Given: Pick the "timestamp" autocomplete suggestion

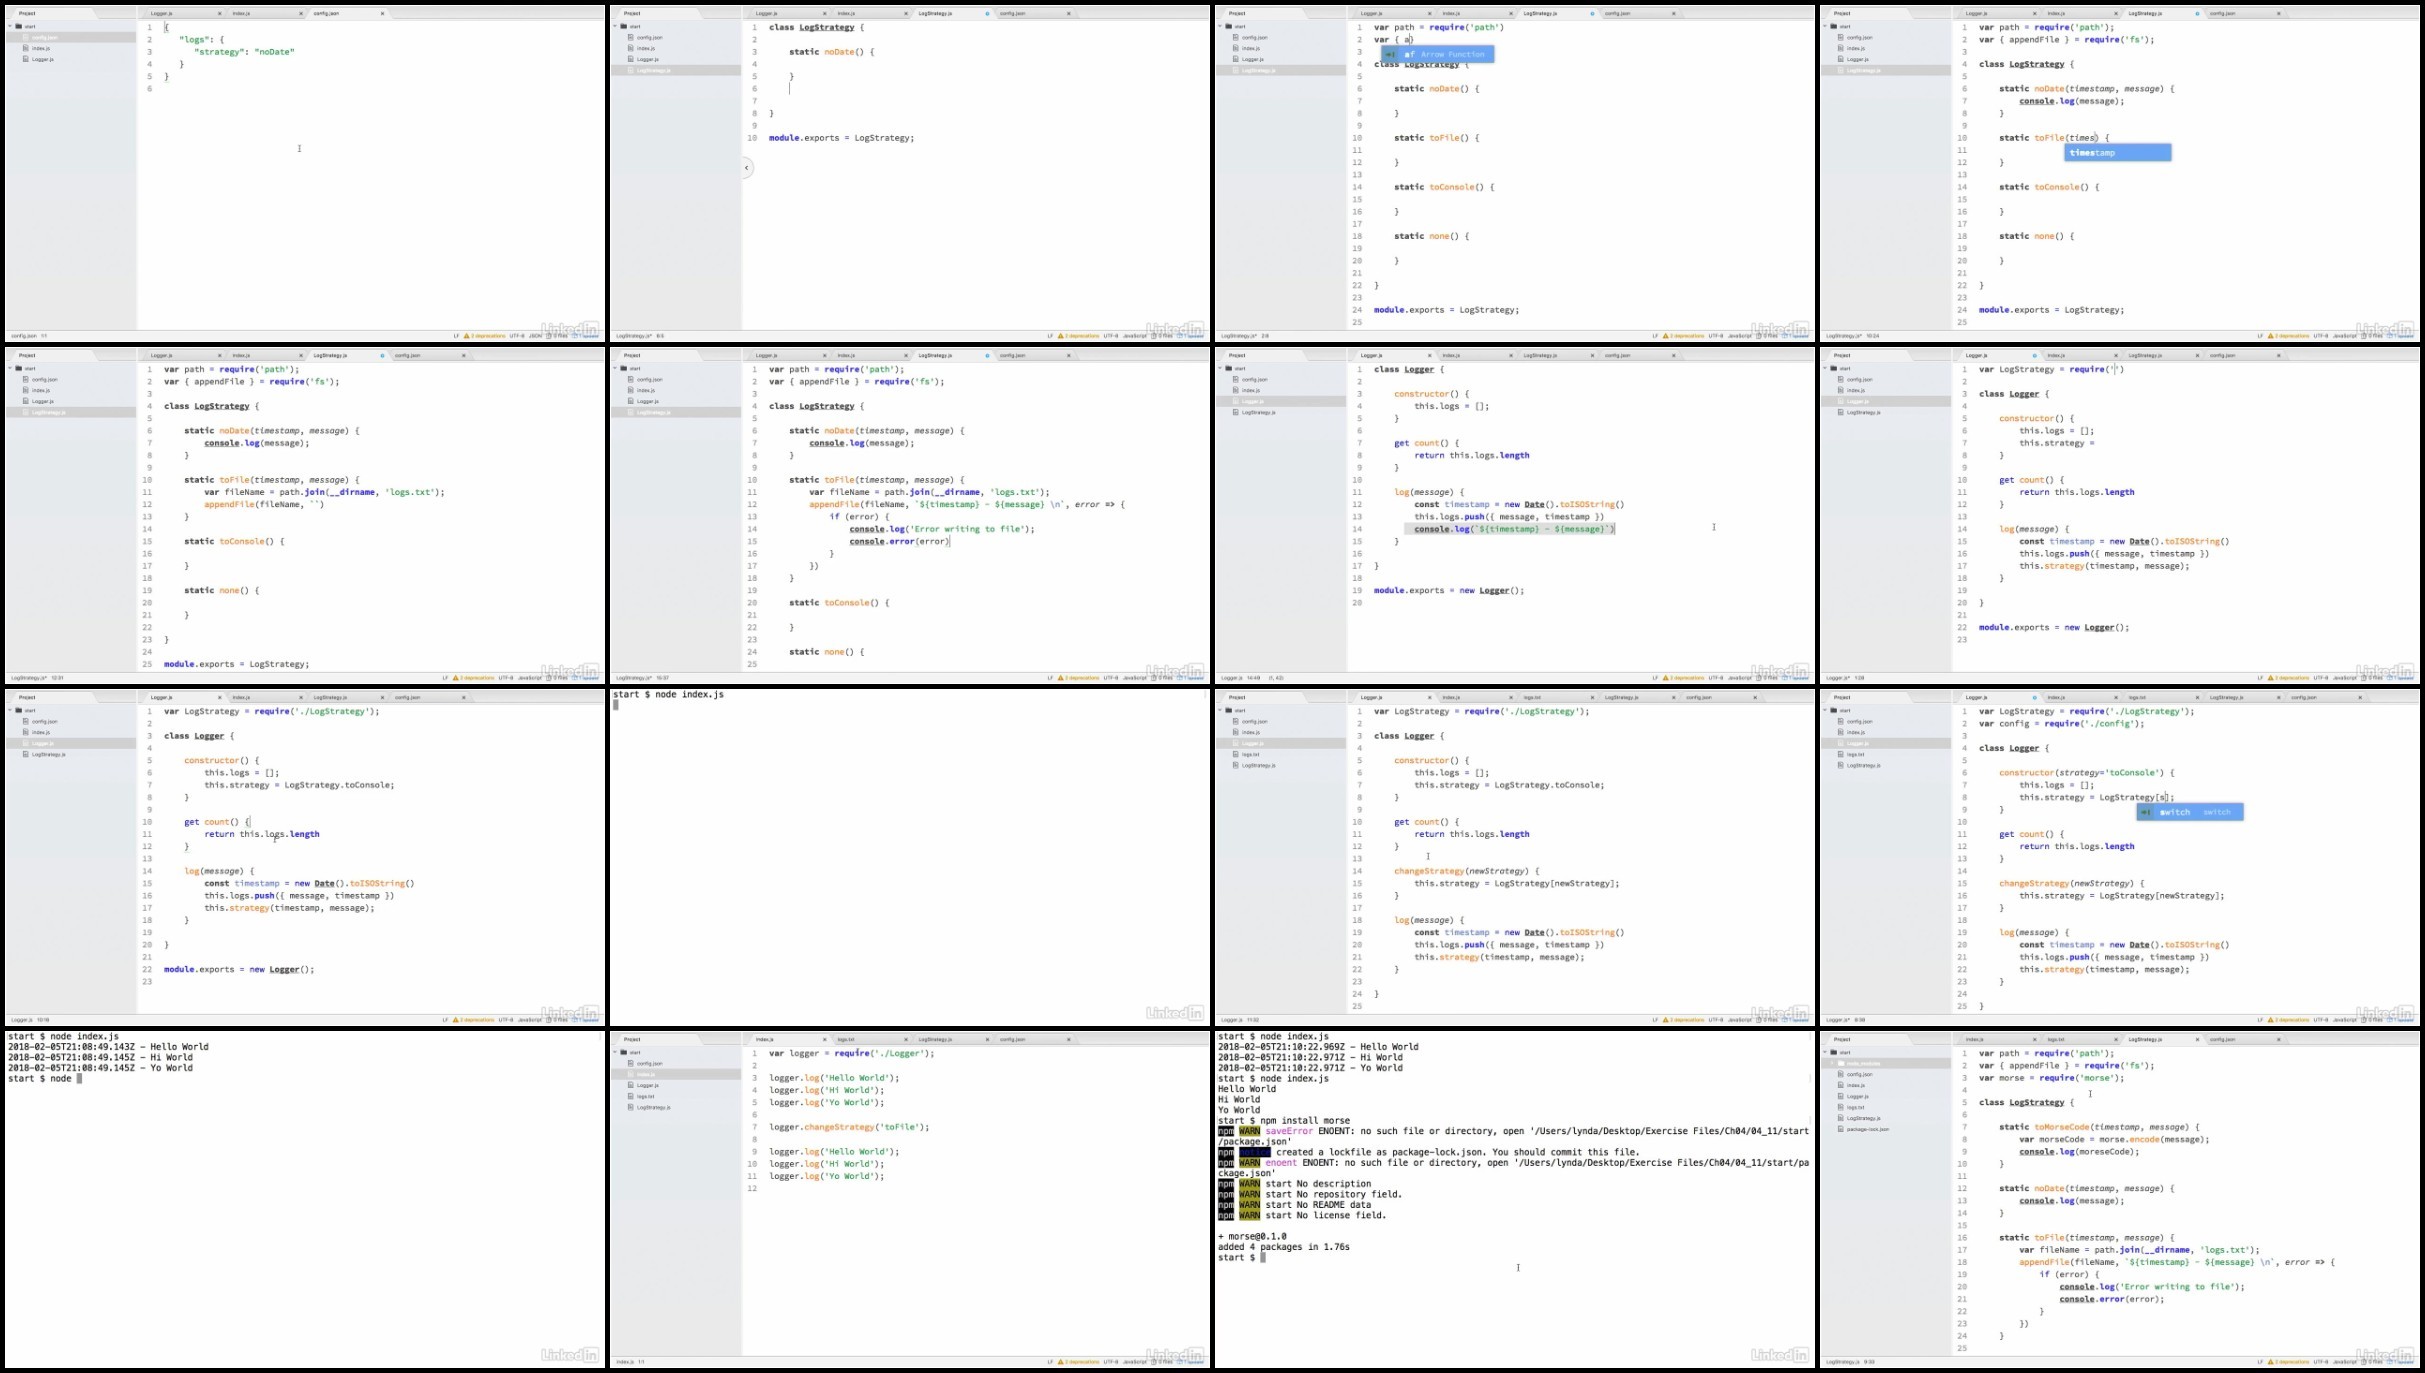Looking at the screenshot, I should tap(2117, 153).
